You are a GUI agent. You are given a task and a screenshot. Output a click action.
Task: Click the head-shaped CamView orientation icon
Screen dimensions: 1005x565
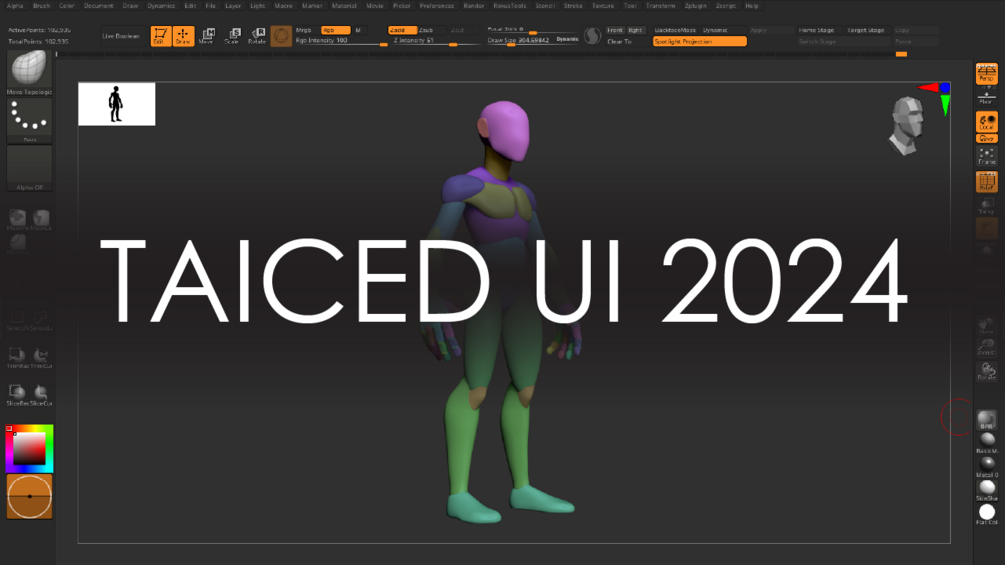pos(907,126)
